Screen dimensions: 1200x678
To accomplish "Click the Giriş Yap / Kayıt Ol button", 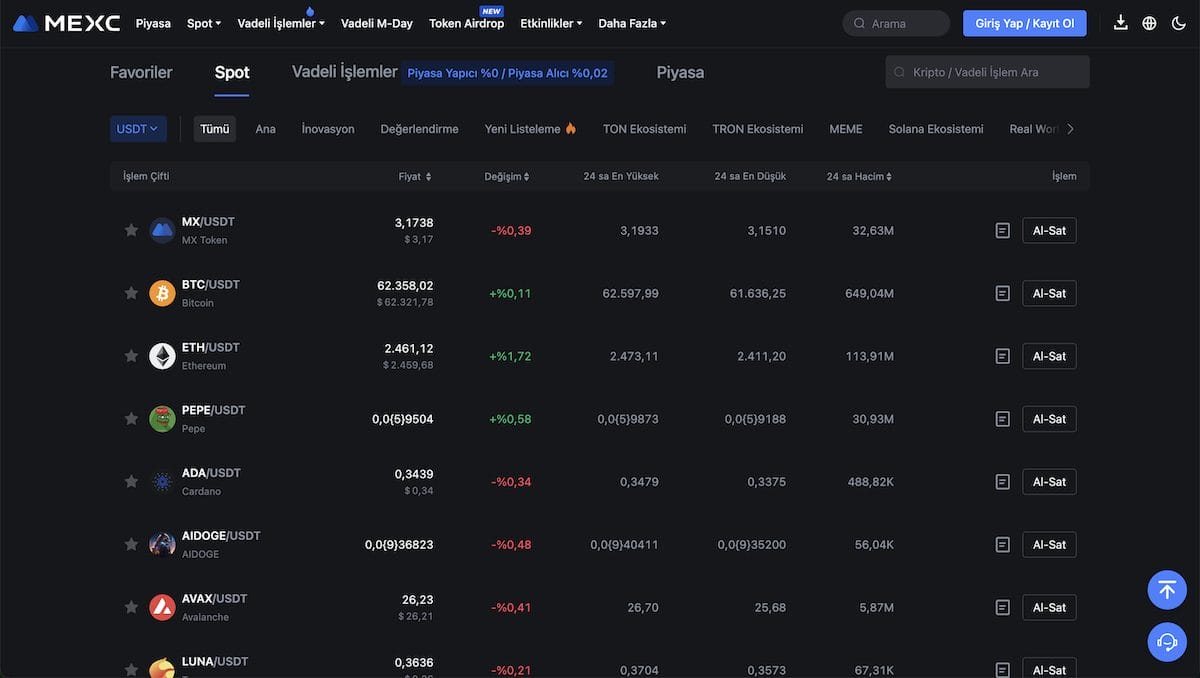I will [x=1024, y=22].
